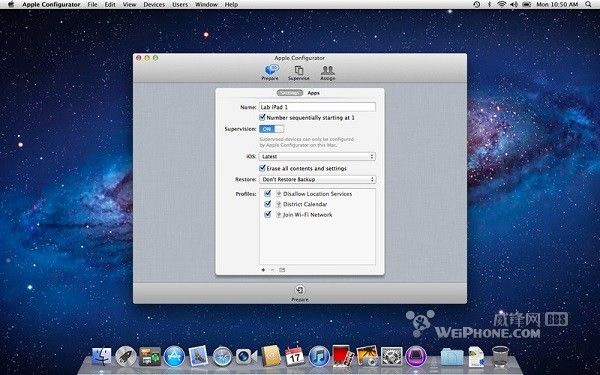Open the Help menu
Viewport: 600px width, 375px height.
pos(231,5)
